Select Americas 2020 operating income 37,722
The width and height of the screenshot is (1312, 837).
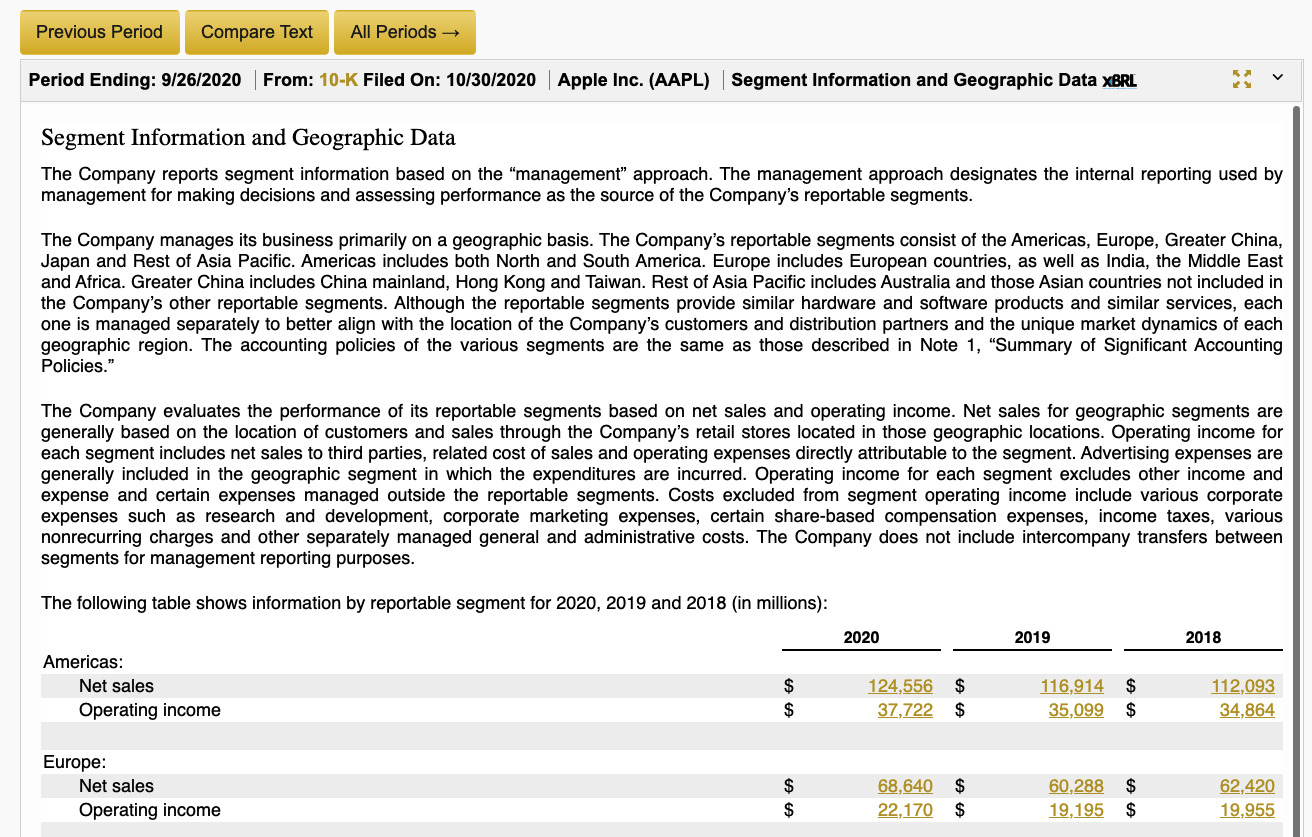coord(904,710)
